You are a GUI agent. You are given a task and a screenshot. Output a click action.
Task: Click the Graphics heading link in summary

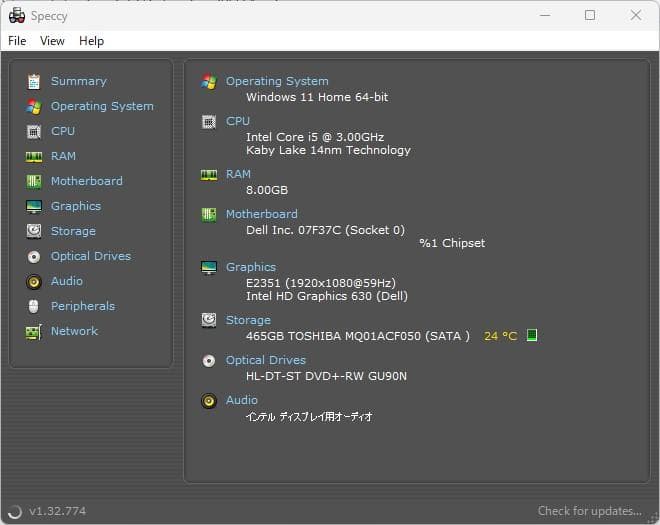pyautogui.click(x=251, y=267)
